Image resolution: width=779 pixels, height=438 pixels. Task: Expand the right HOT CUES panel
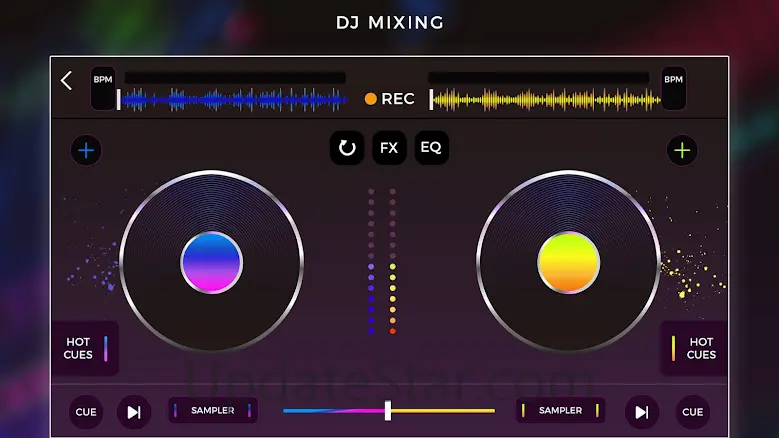(694, 348)
